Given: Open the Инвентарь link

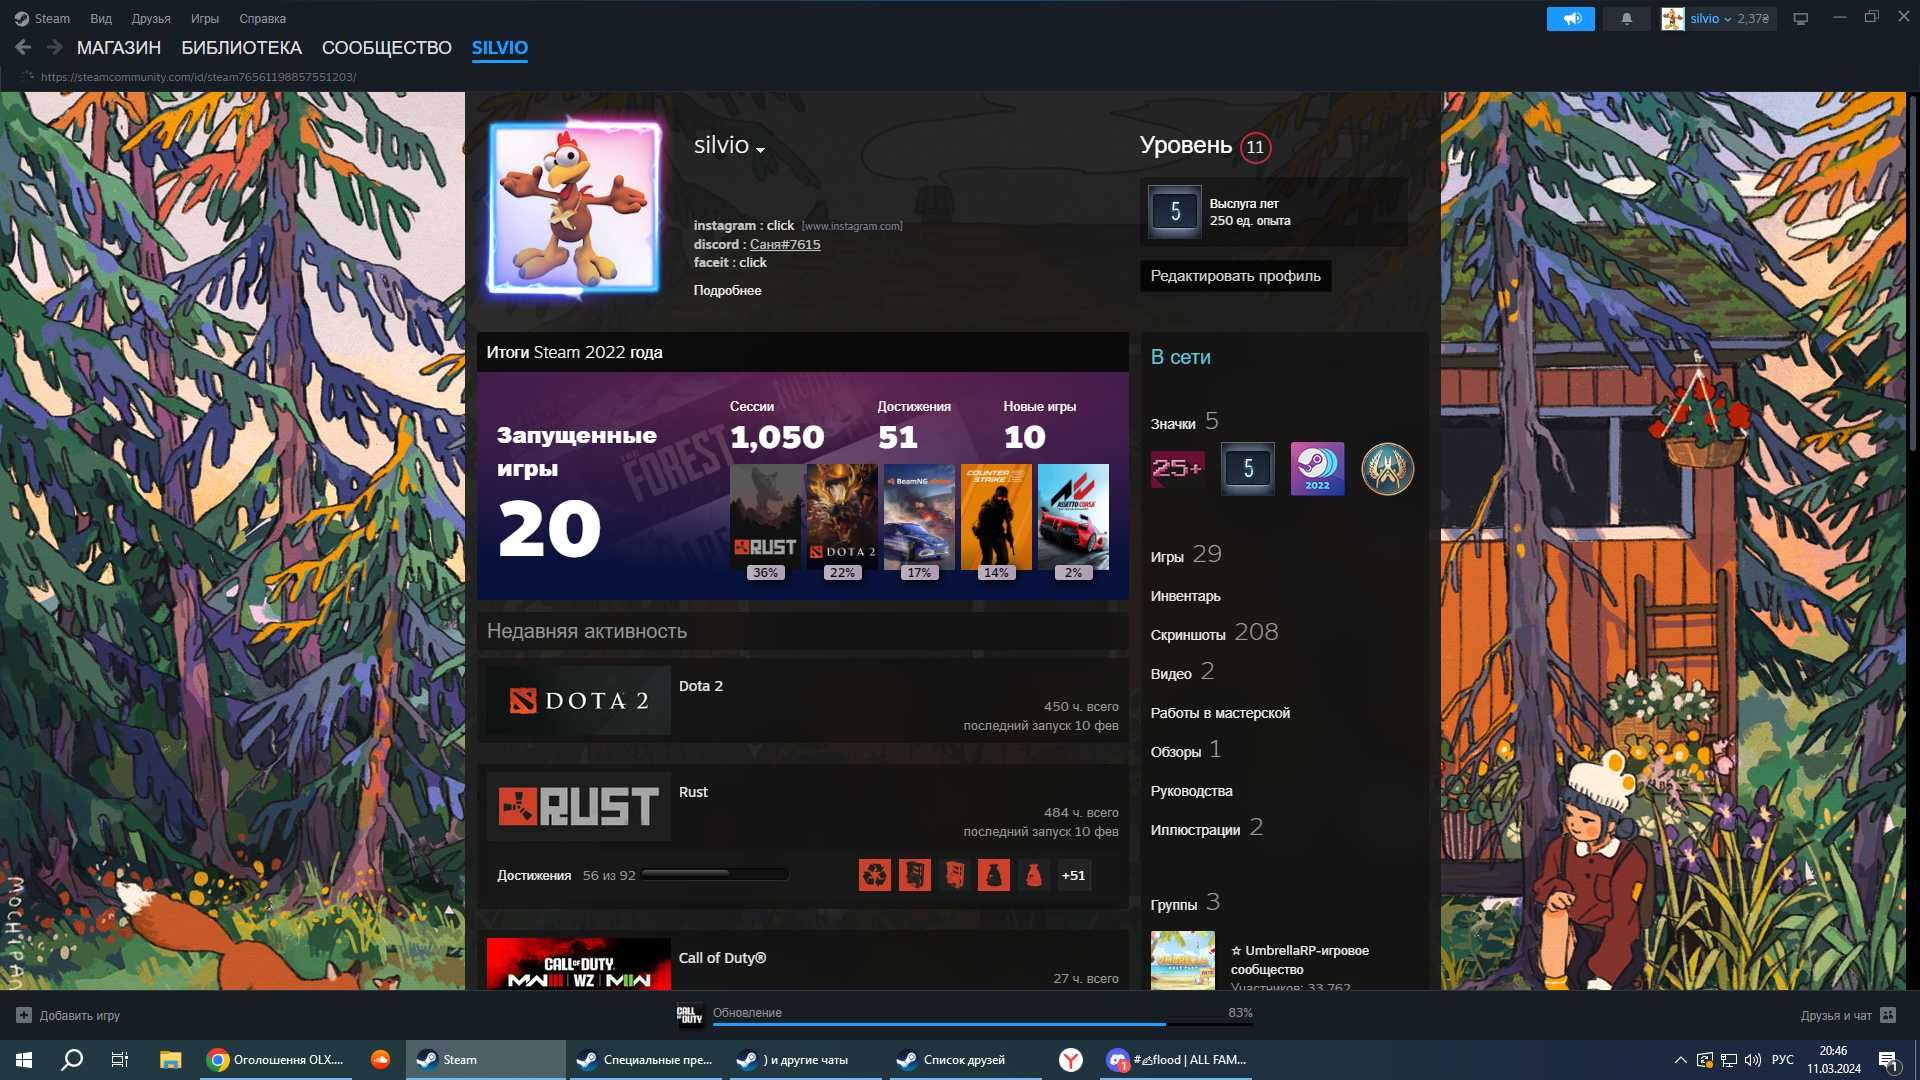Looking at the screenshot, I should coord(1185,596).
